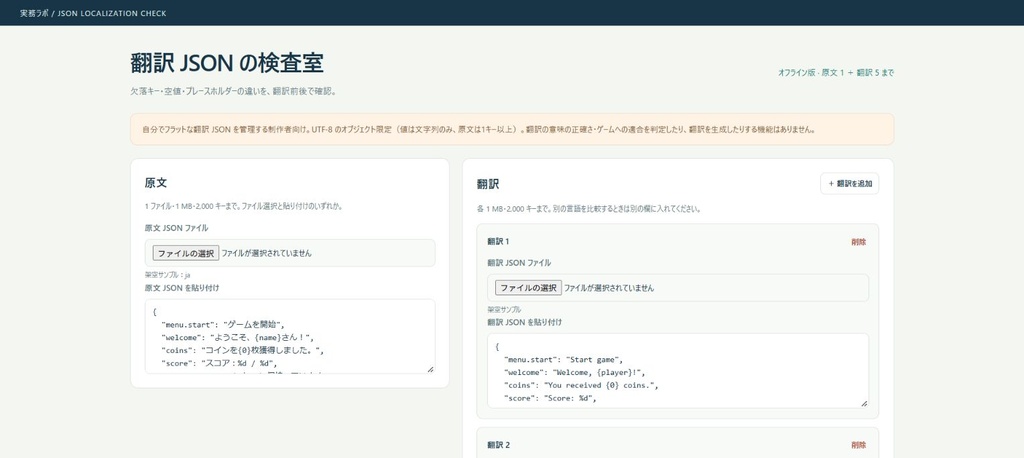Click the + 翻訳を追加 button
Screen dimensions: 1024x458
click(849, 184)
